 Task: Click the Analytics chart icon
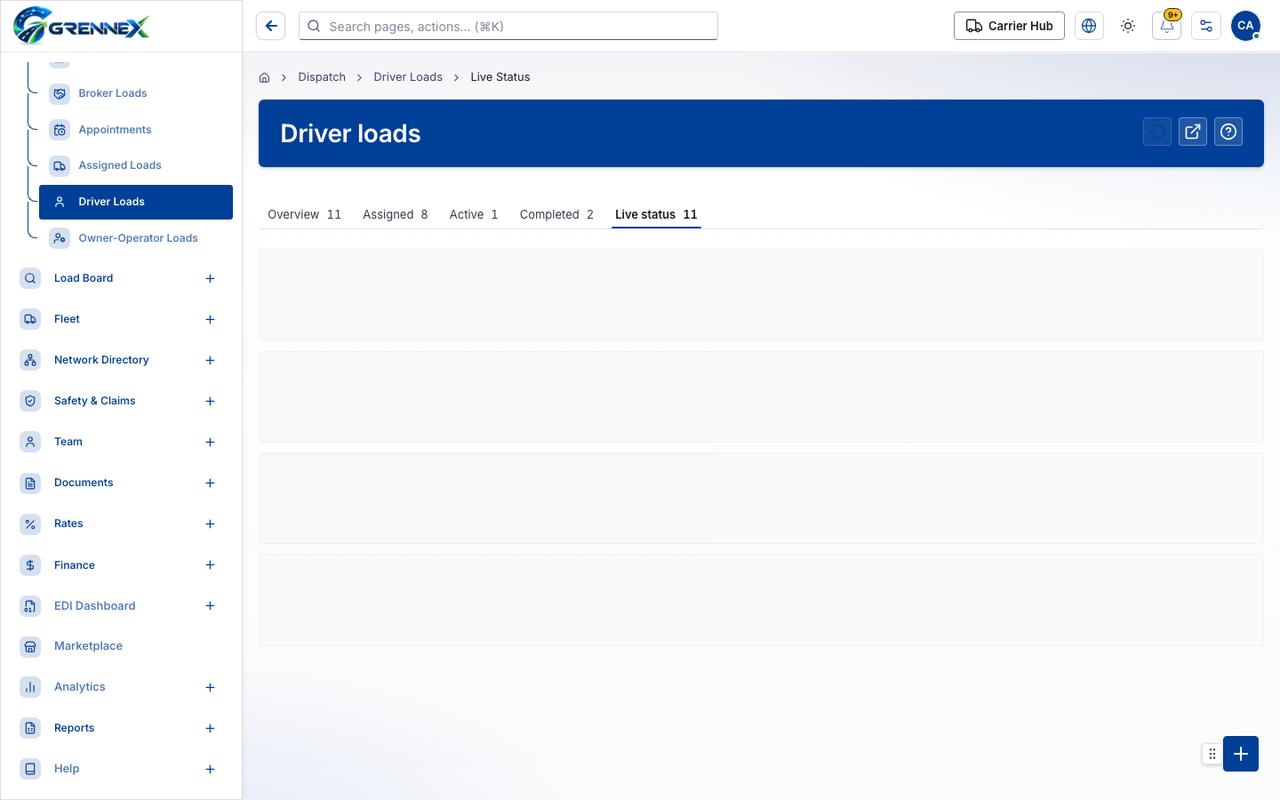tap(30, 687)
